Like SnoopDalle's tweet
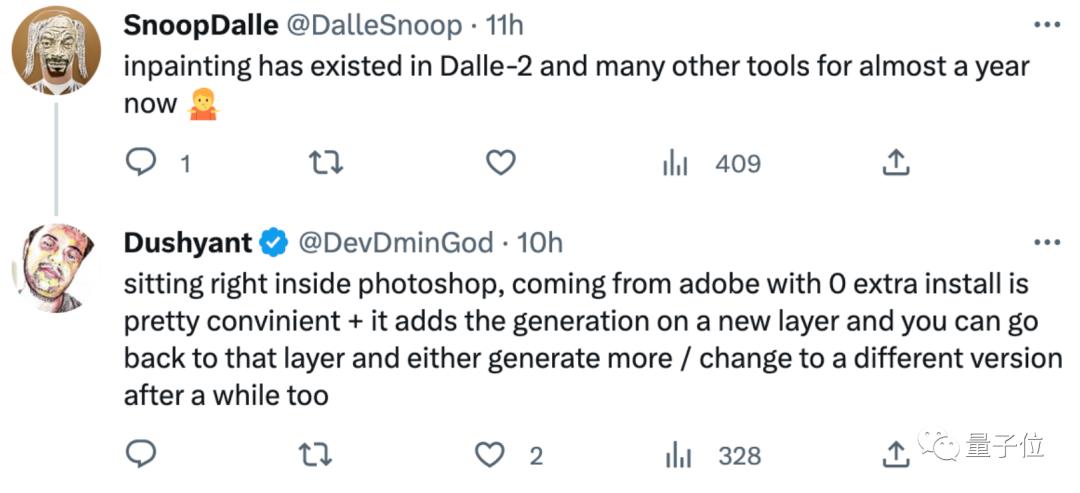Image resolution: width=1080 pixels, height=493 pixels. [499, 163]
